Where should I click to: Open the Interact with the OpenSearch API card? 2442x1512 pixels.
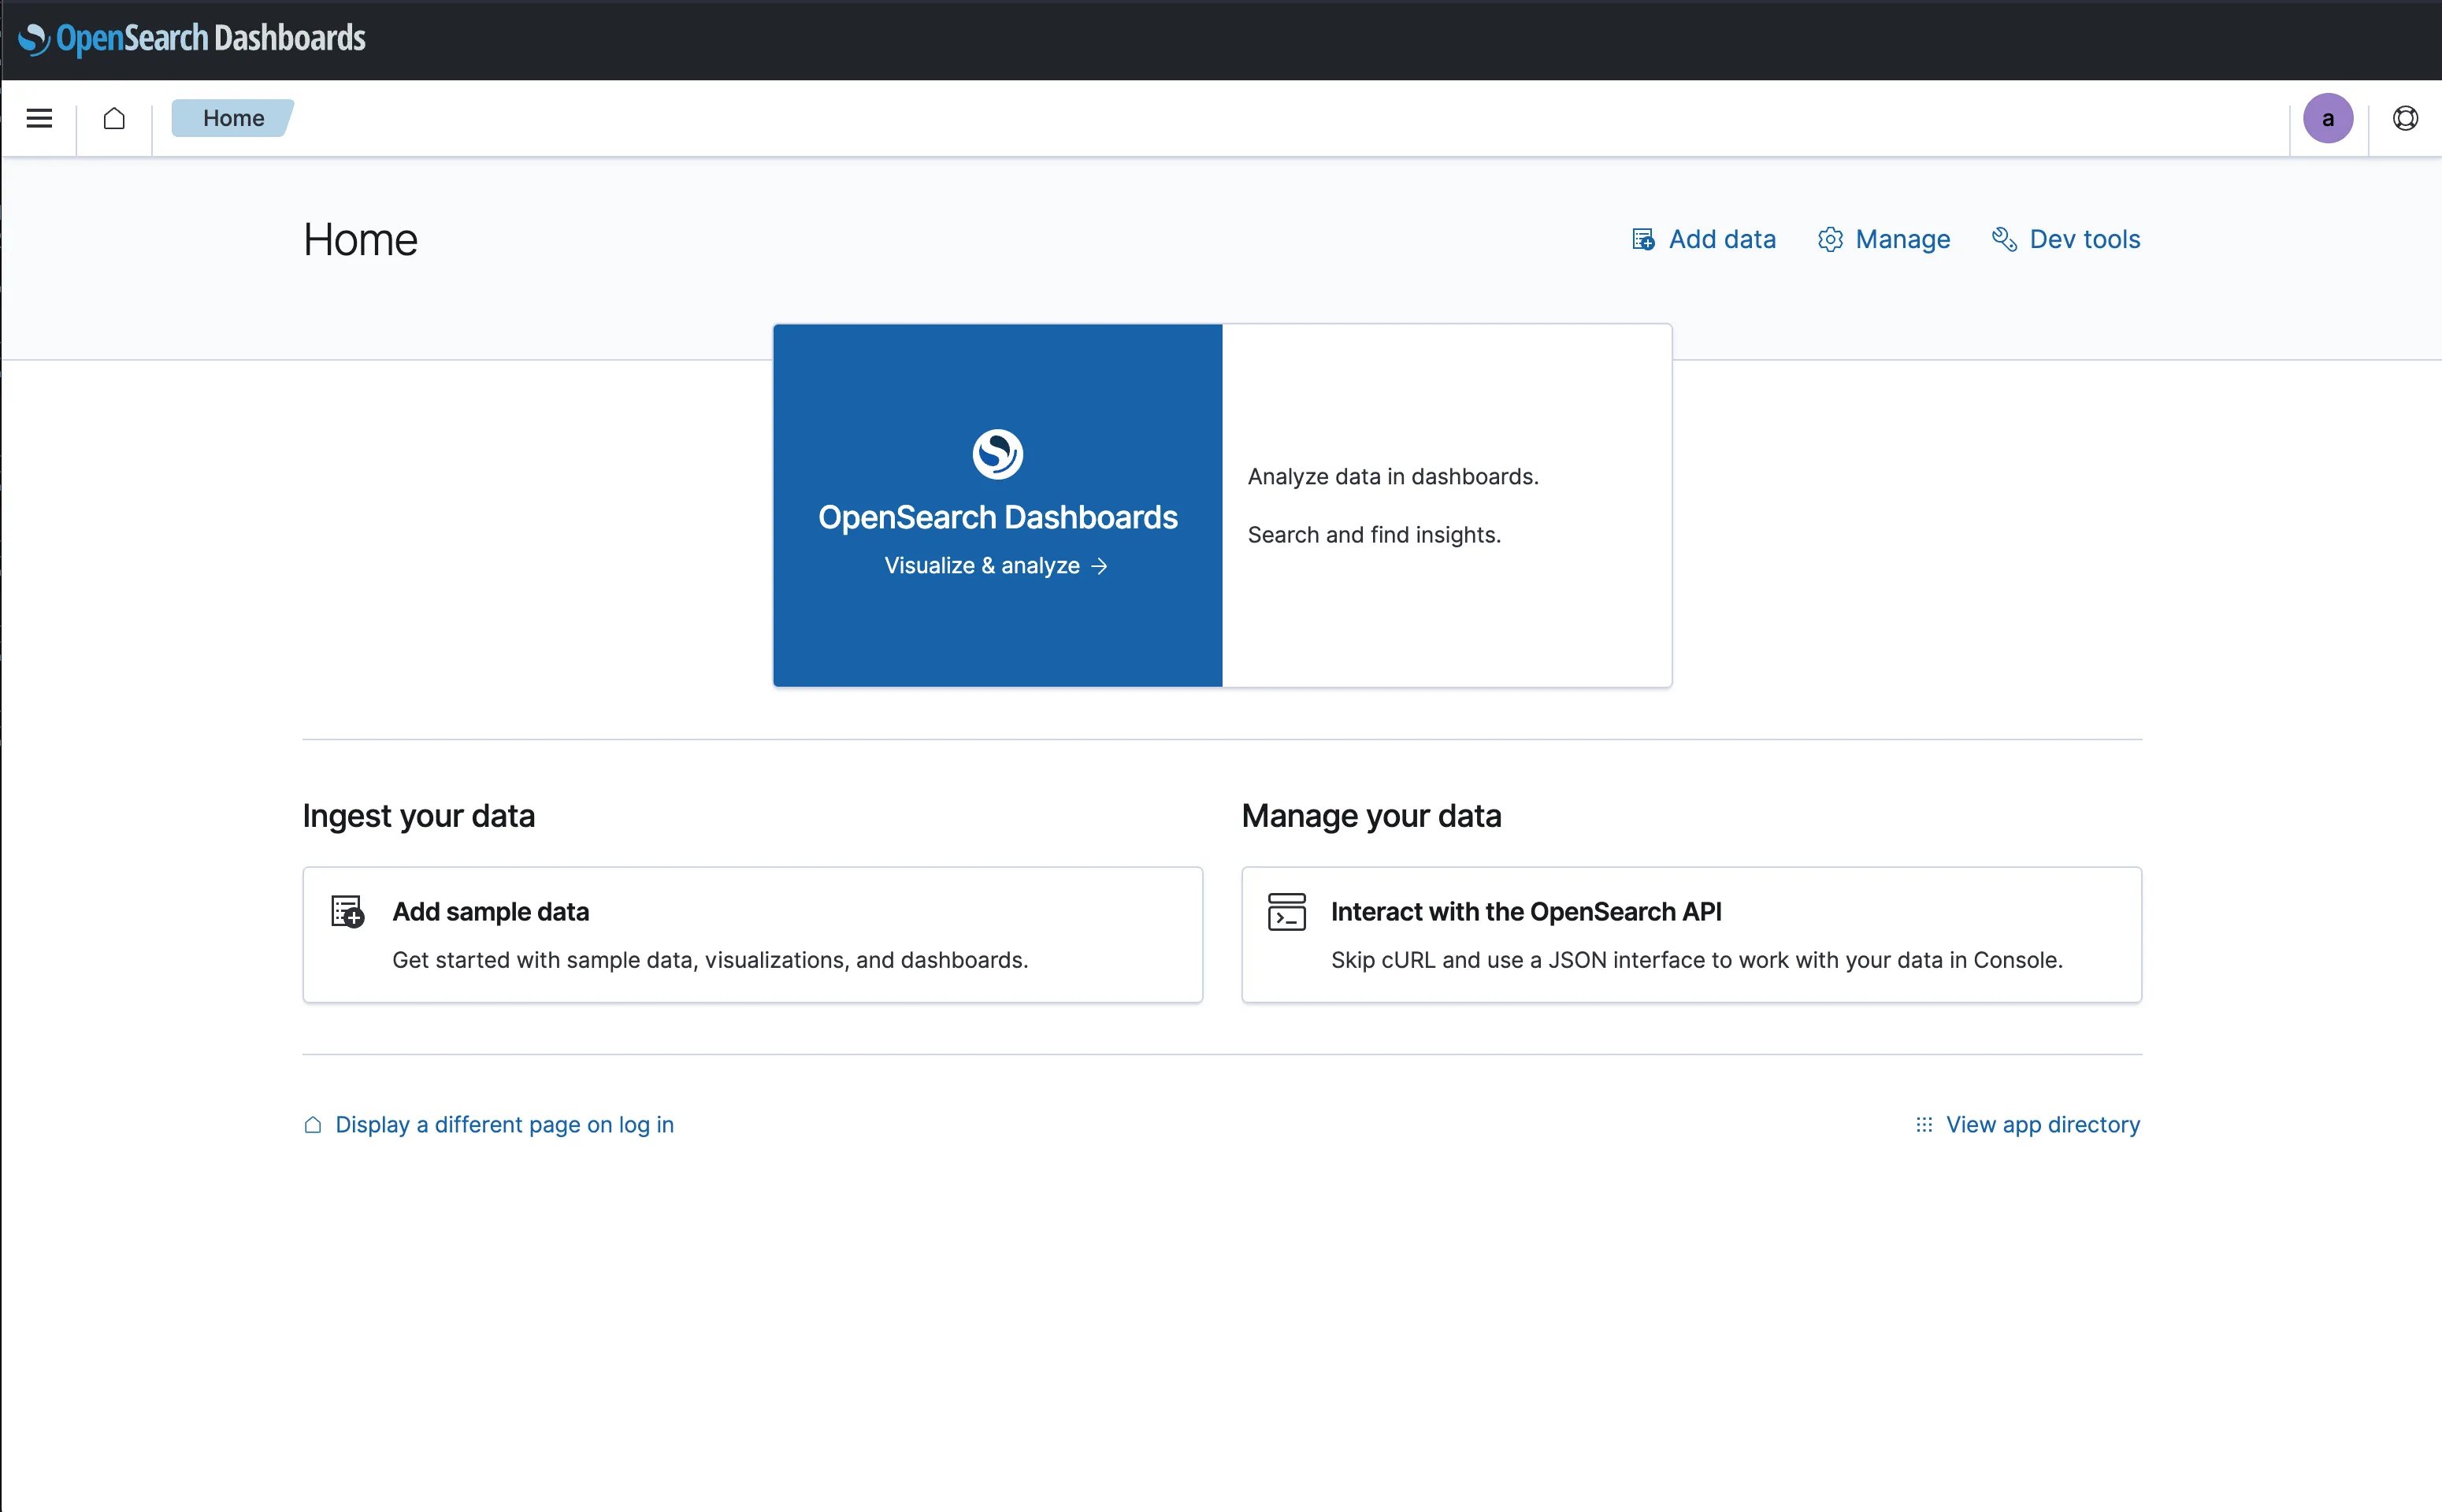click(x=1690, y=934)
